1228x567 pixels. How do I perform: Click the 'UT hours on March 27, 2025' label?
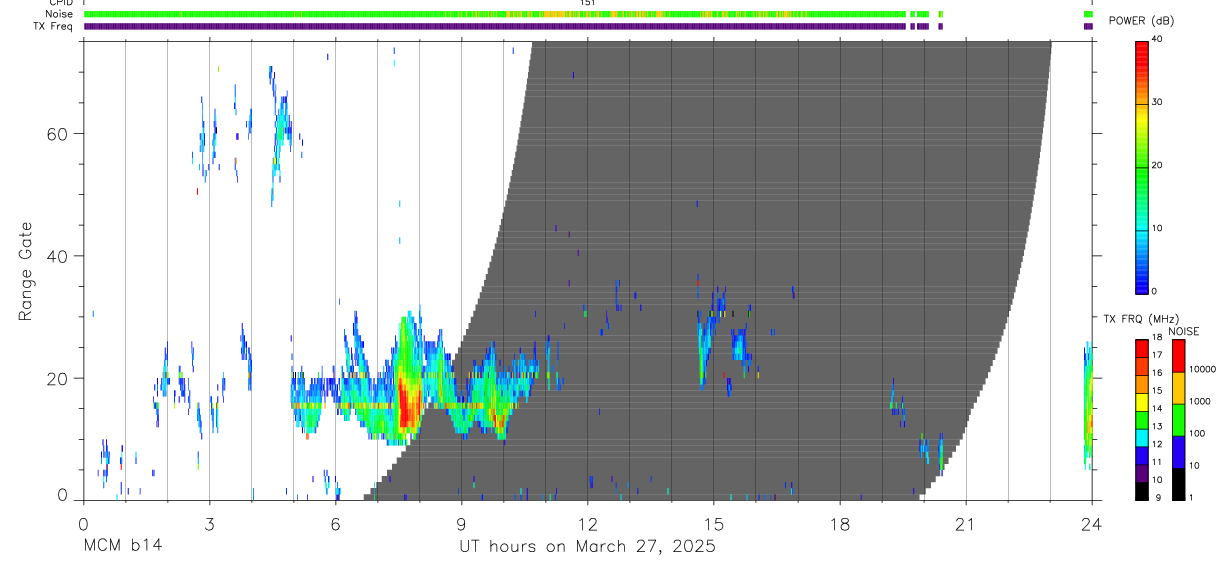[x=587, y=547]
